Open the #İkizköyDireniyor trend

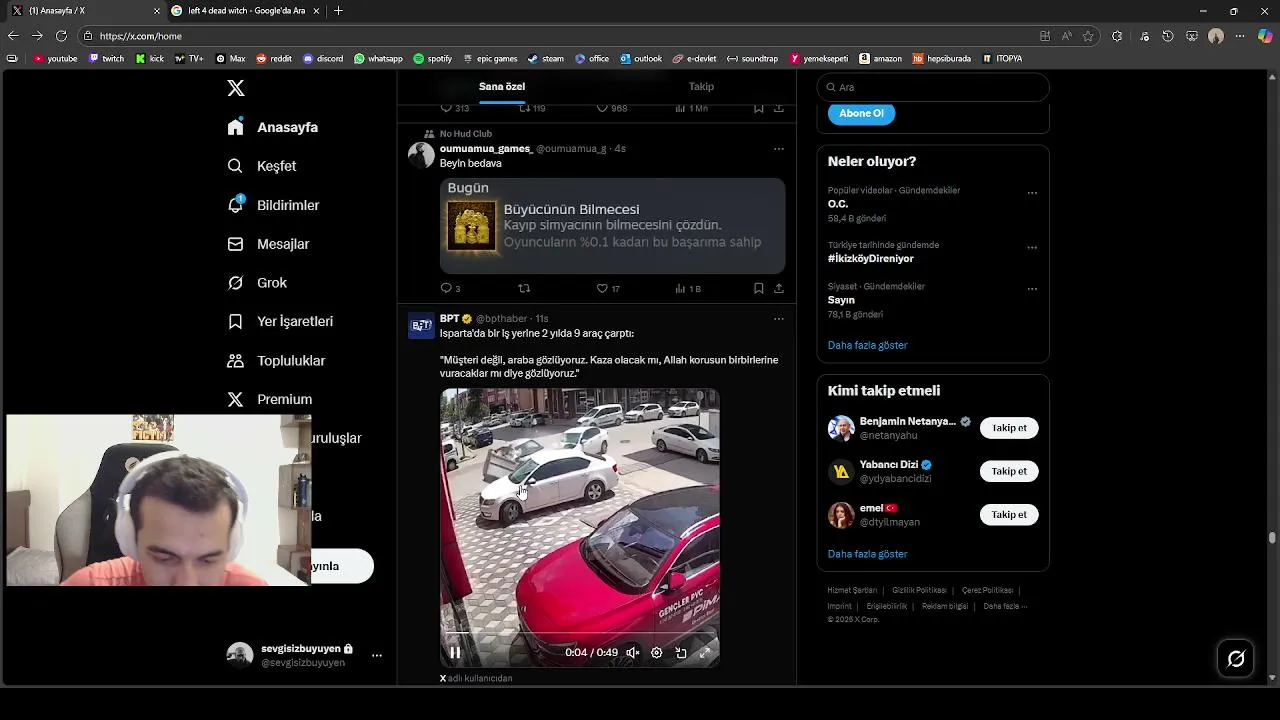click(x=870, y=259)
